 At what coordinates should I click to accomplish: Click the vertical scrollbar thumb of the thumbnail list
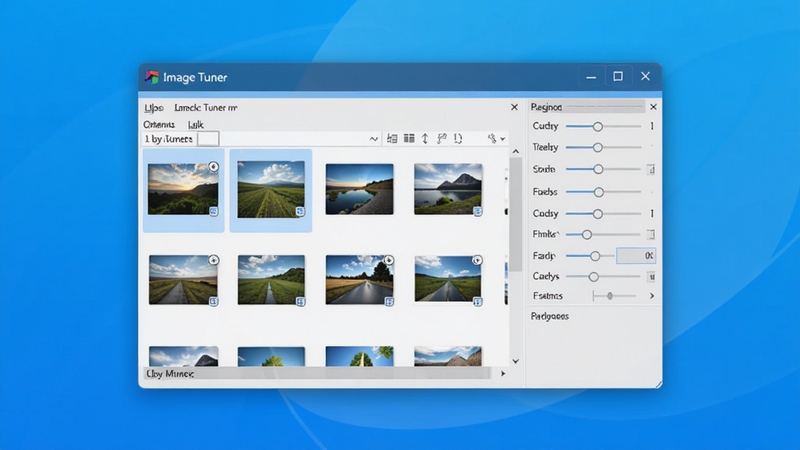pyautogui.click(x=516, y=214)
